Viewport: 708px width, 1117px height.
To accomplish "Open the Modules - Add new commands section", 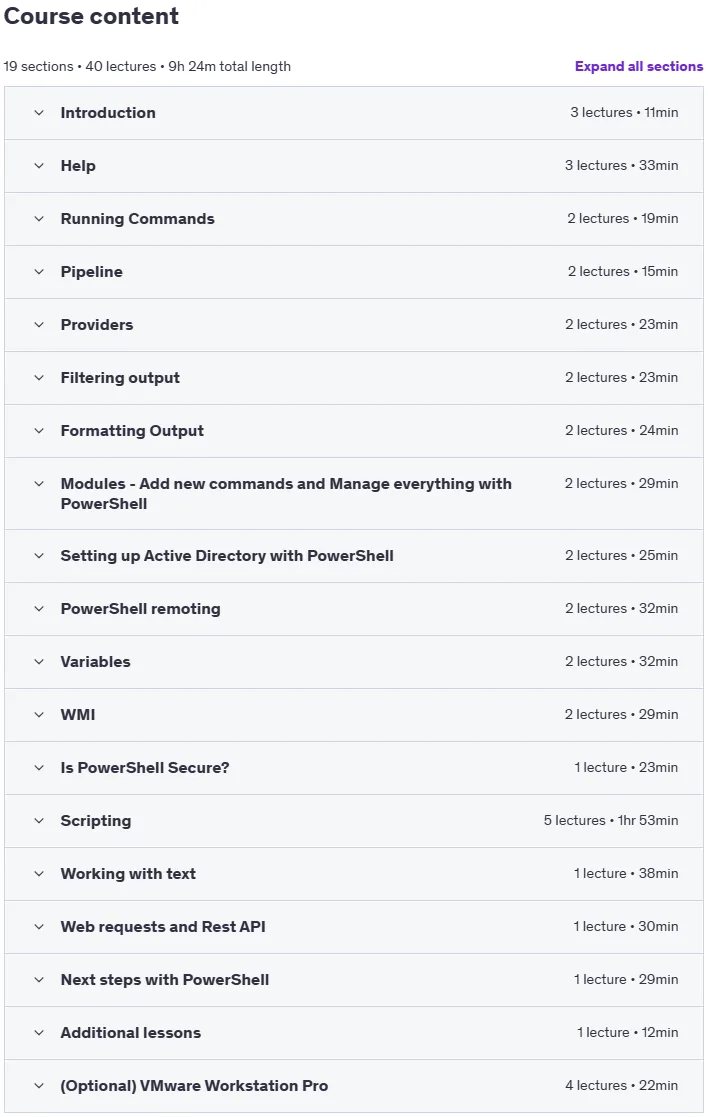I will [x=353, y=493].
